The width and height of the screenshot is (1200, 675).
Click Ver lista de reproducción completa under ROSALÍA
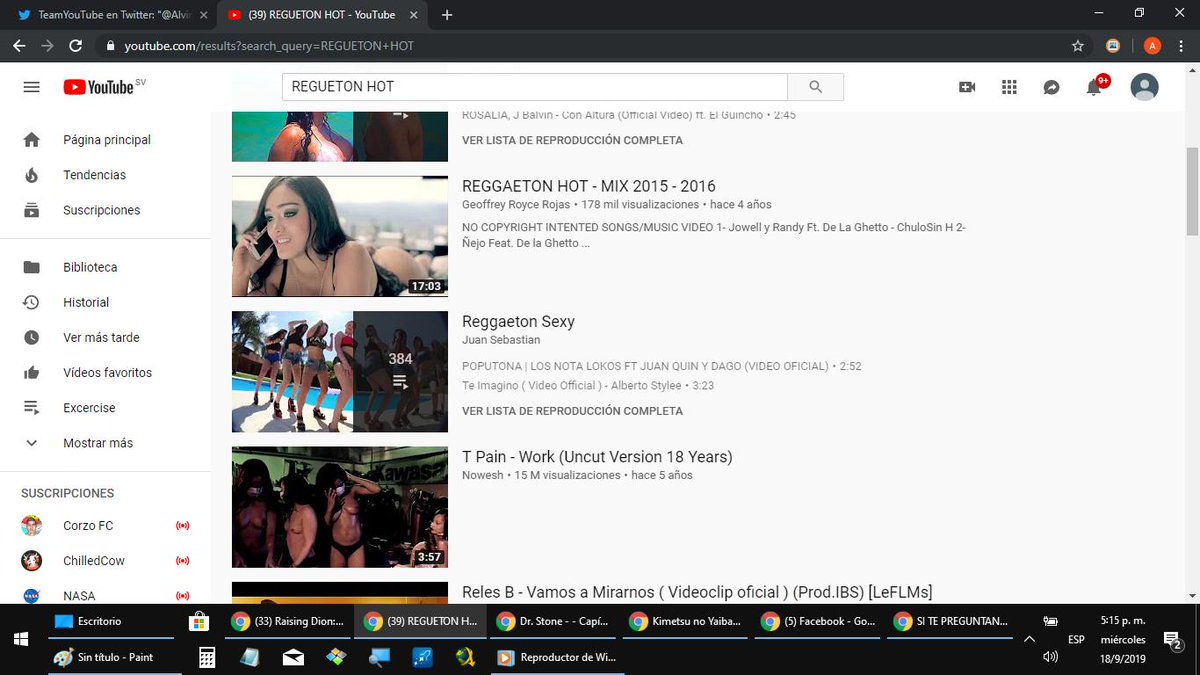point(572,140)
